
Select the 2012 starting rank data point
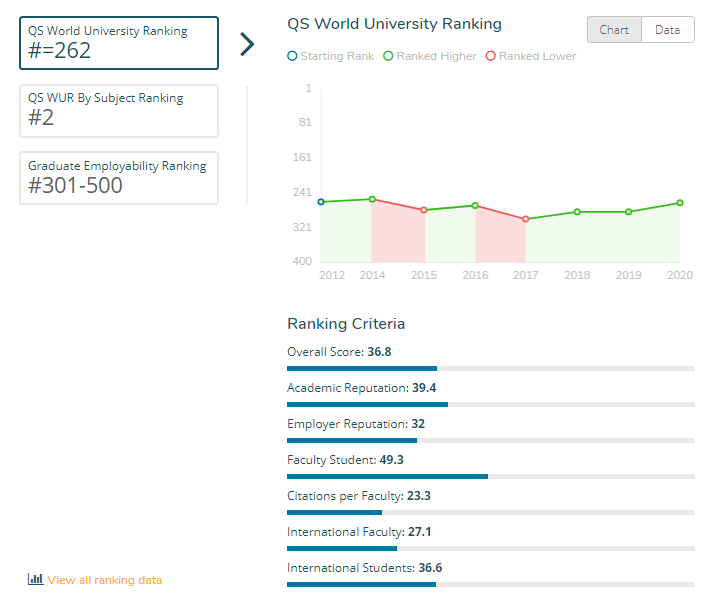coord(321,202)
